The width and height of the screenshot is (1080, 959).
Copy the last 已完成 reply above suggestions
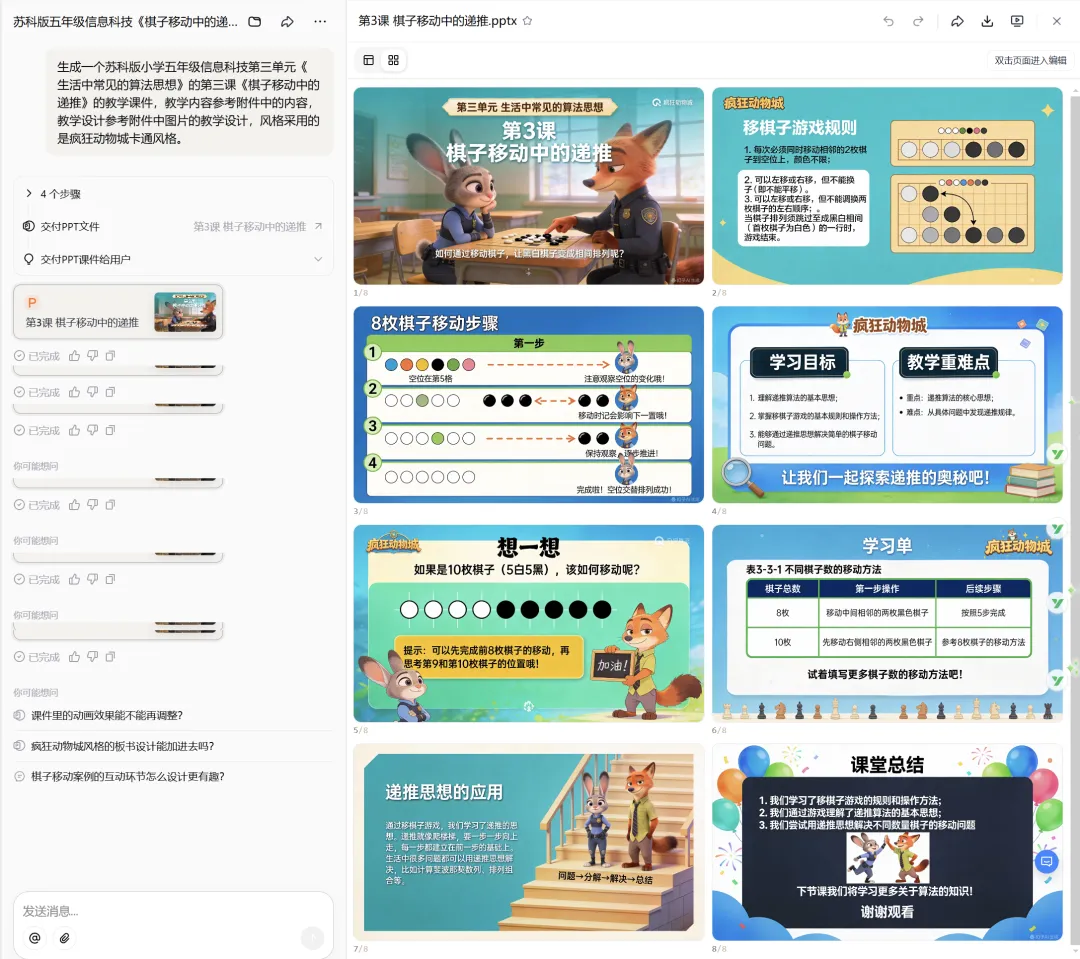(110, 657)
